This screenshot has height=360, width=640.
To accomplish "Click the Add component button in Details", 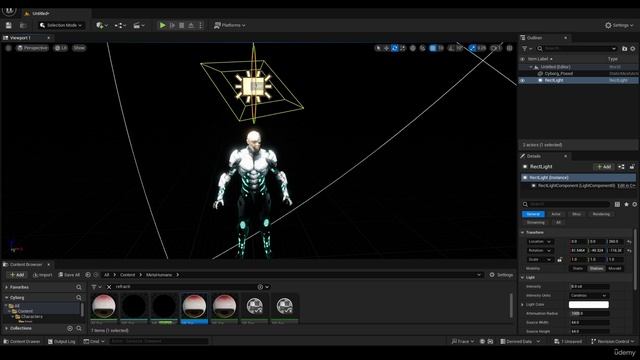I will [603, 167].
